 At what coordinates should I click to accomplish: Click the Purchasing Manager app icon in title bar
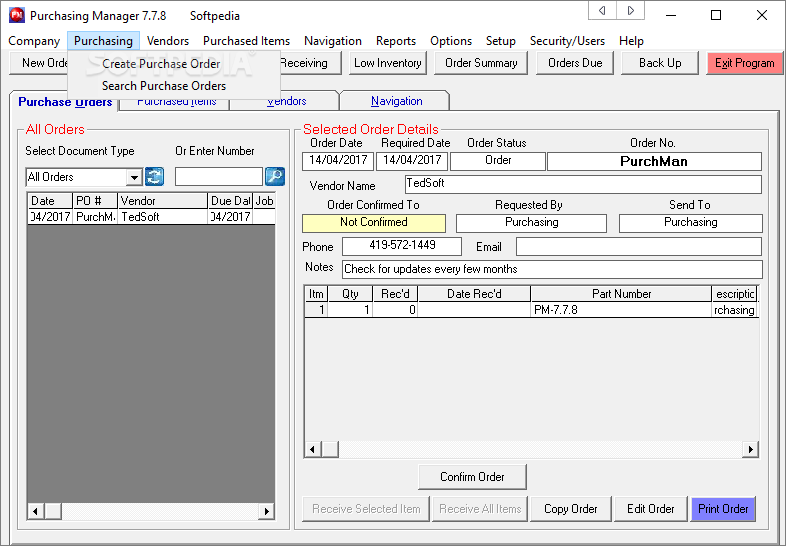click(x=17, y=16)
